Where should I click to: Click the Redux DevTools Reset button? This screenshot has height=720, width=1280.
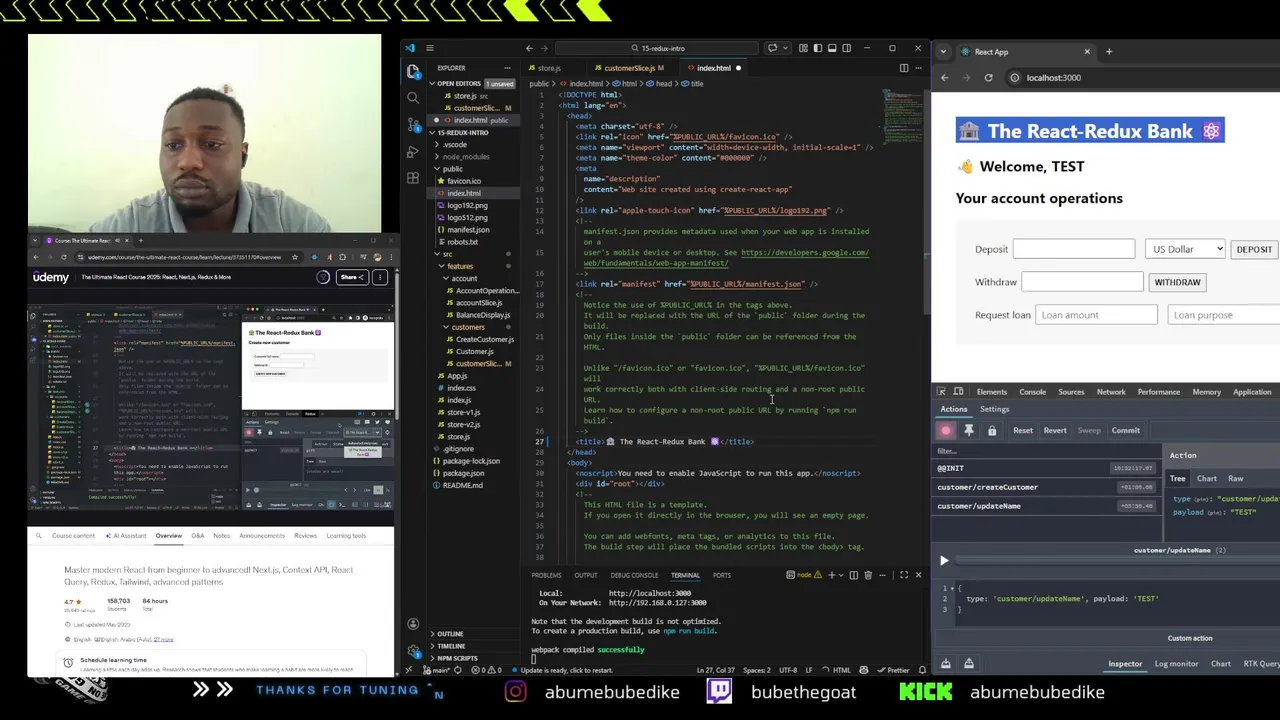(1022, 431)
